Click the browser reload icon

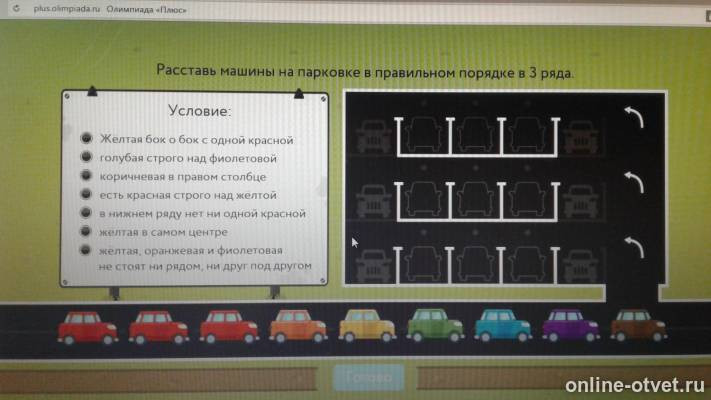click(x=16, y=8)
